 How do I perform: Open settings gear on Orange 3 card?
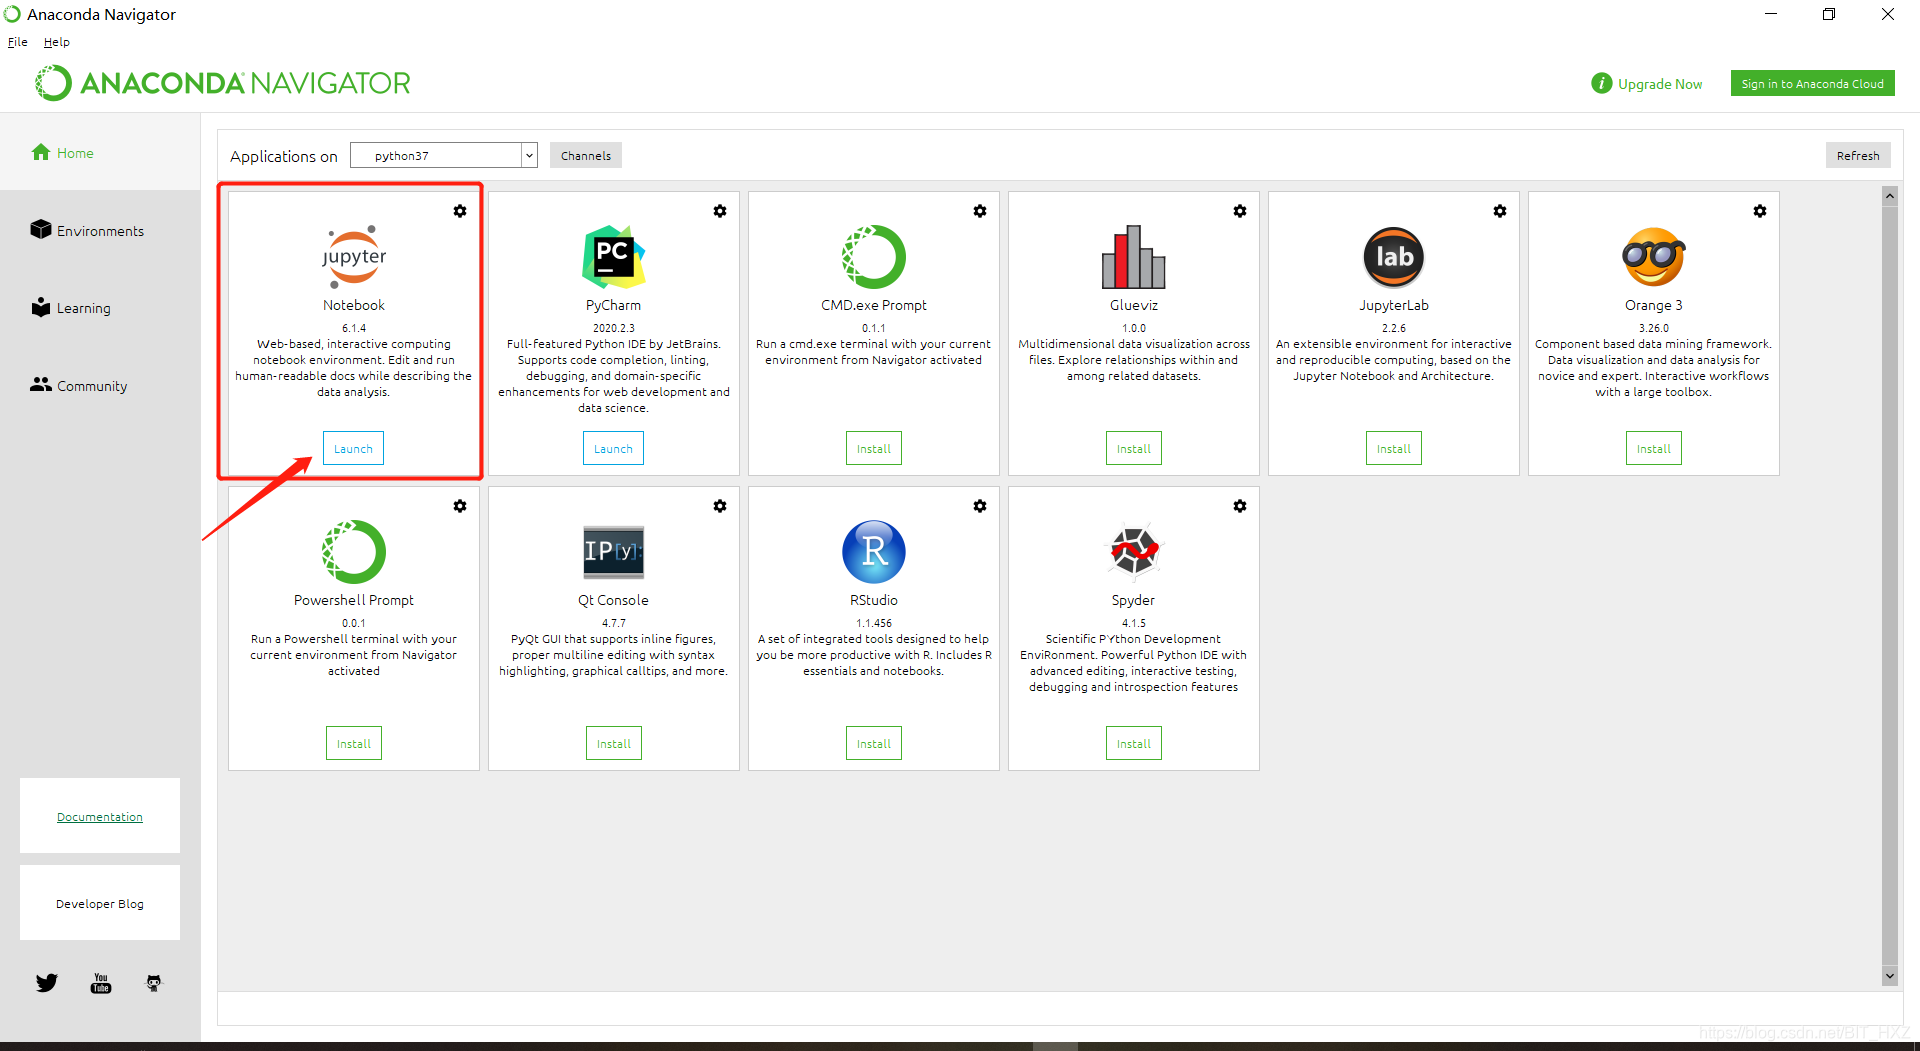(x=1760, y=211)
